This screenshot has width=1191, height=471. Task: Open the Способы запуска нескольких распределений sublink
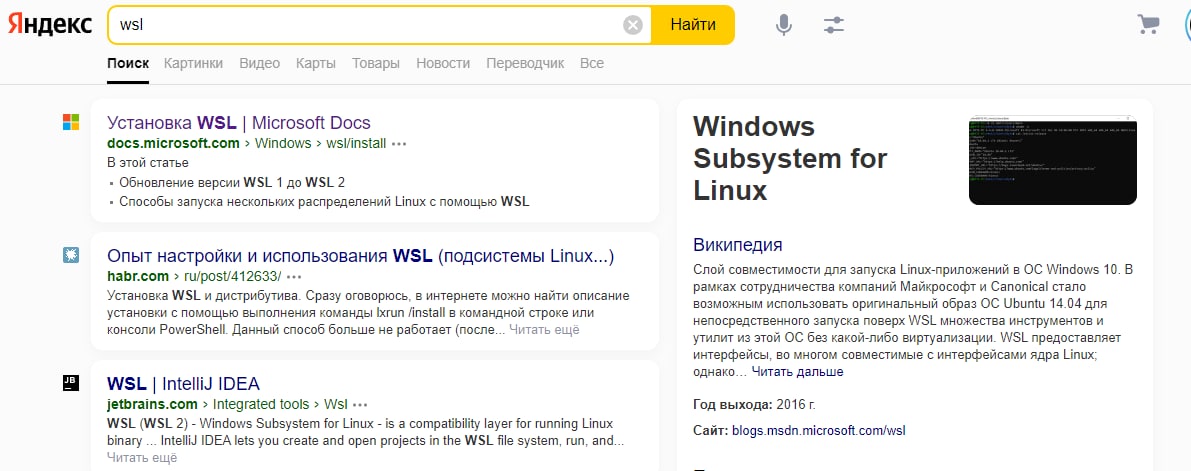[324, 202]
